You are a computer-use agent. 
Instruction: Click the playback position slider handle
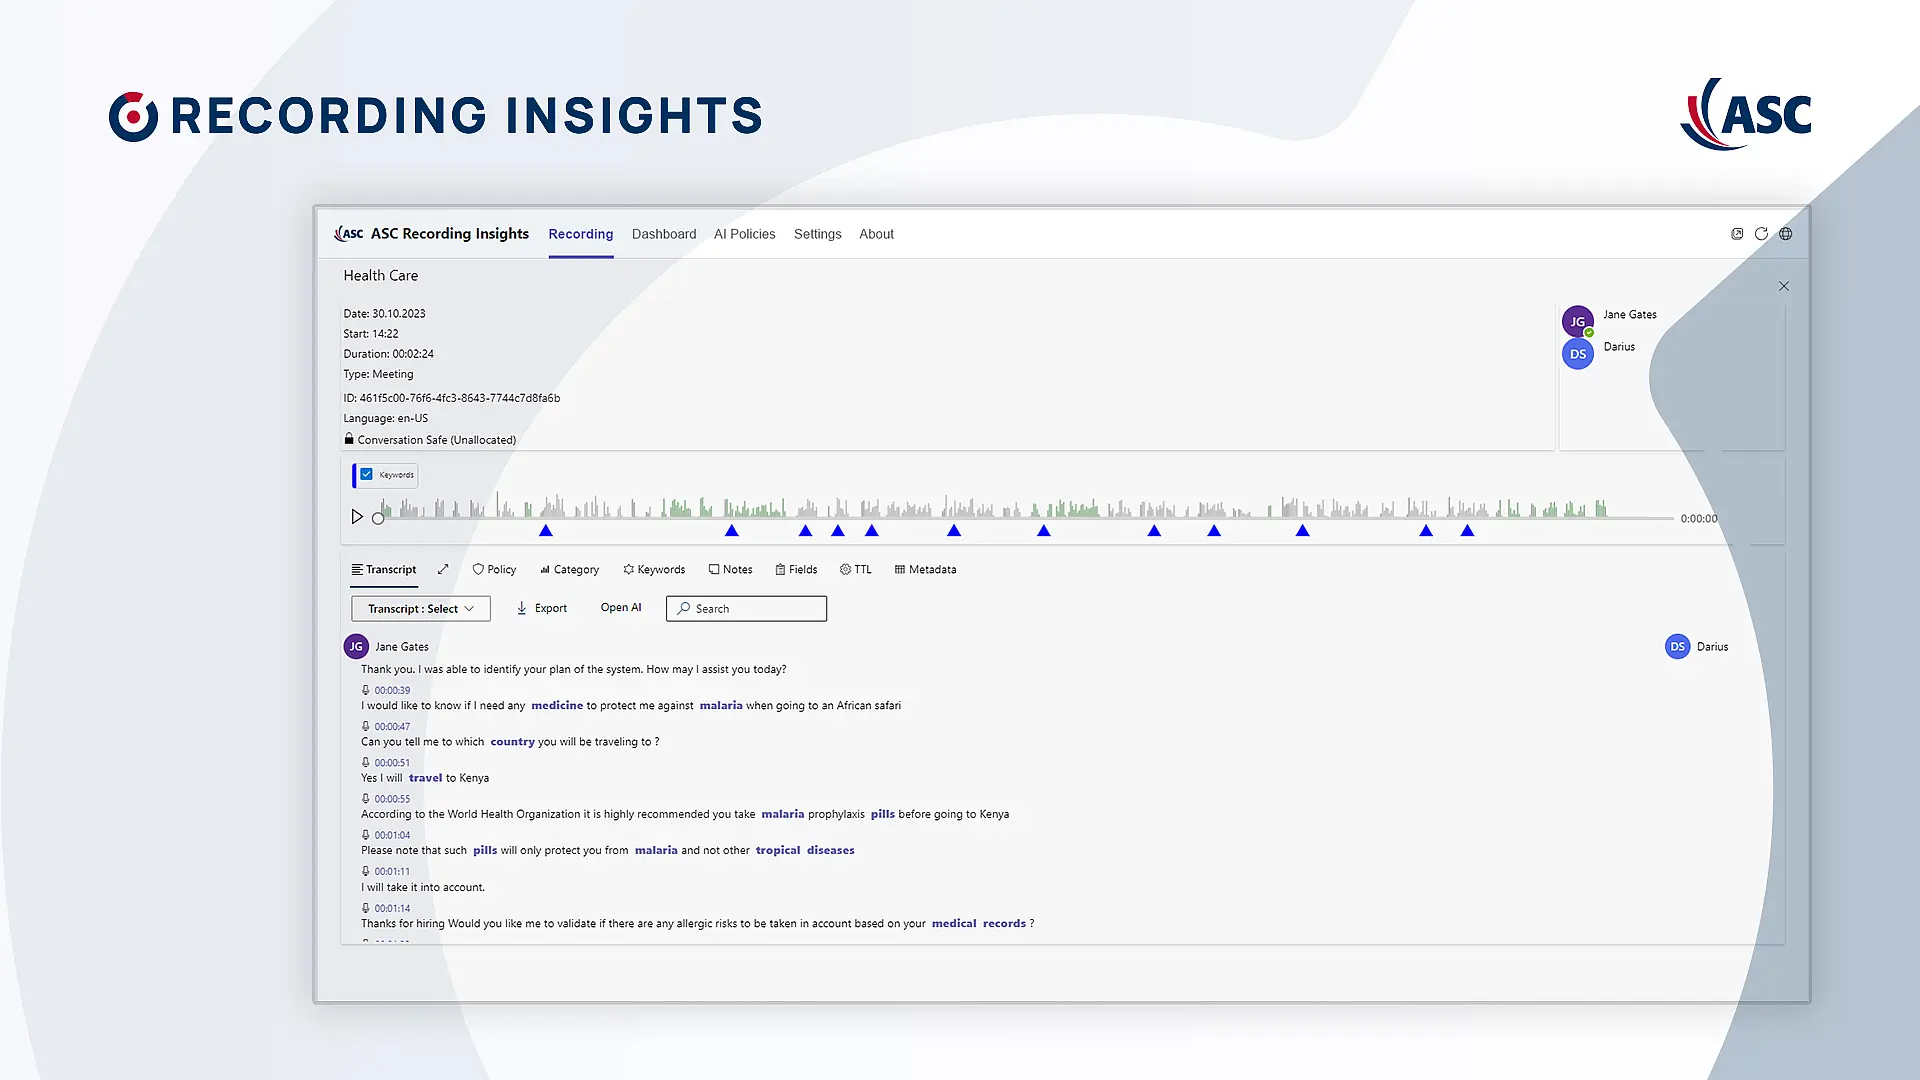point(378,518)
